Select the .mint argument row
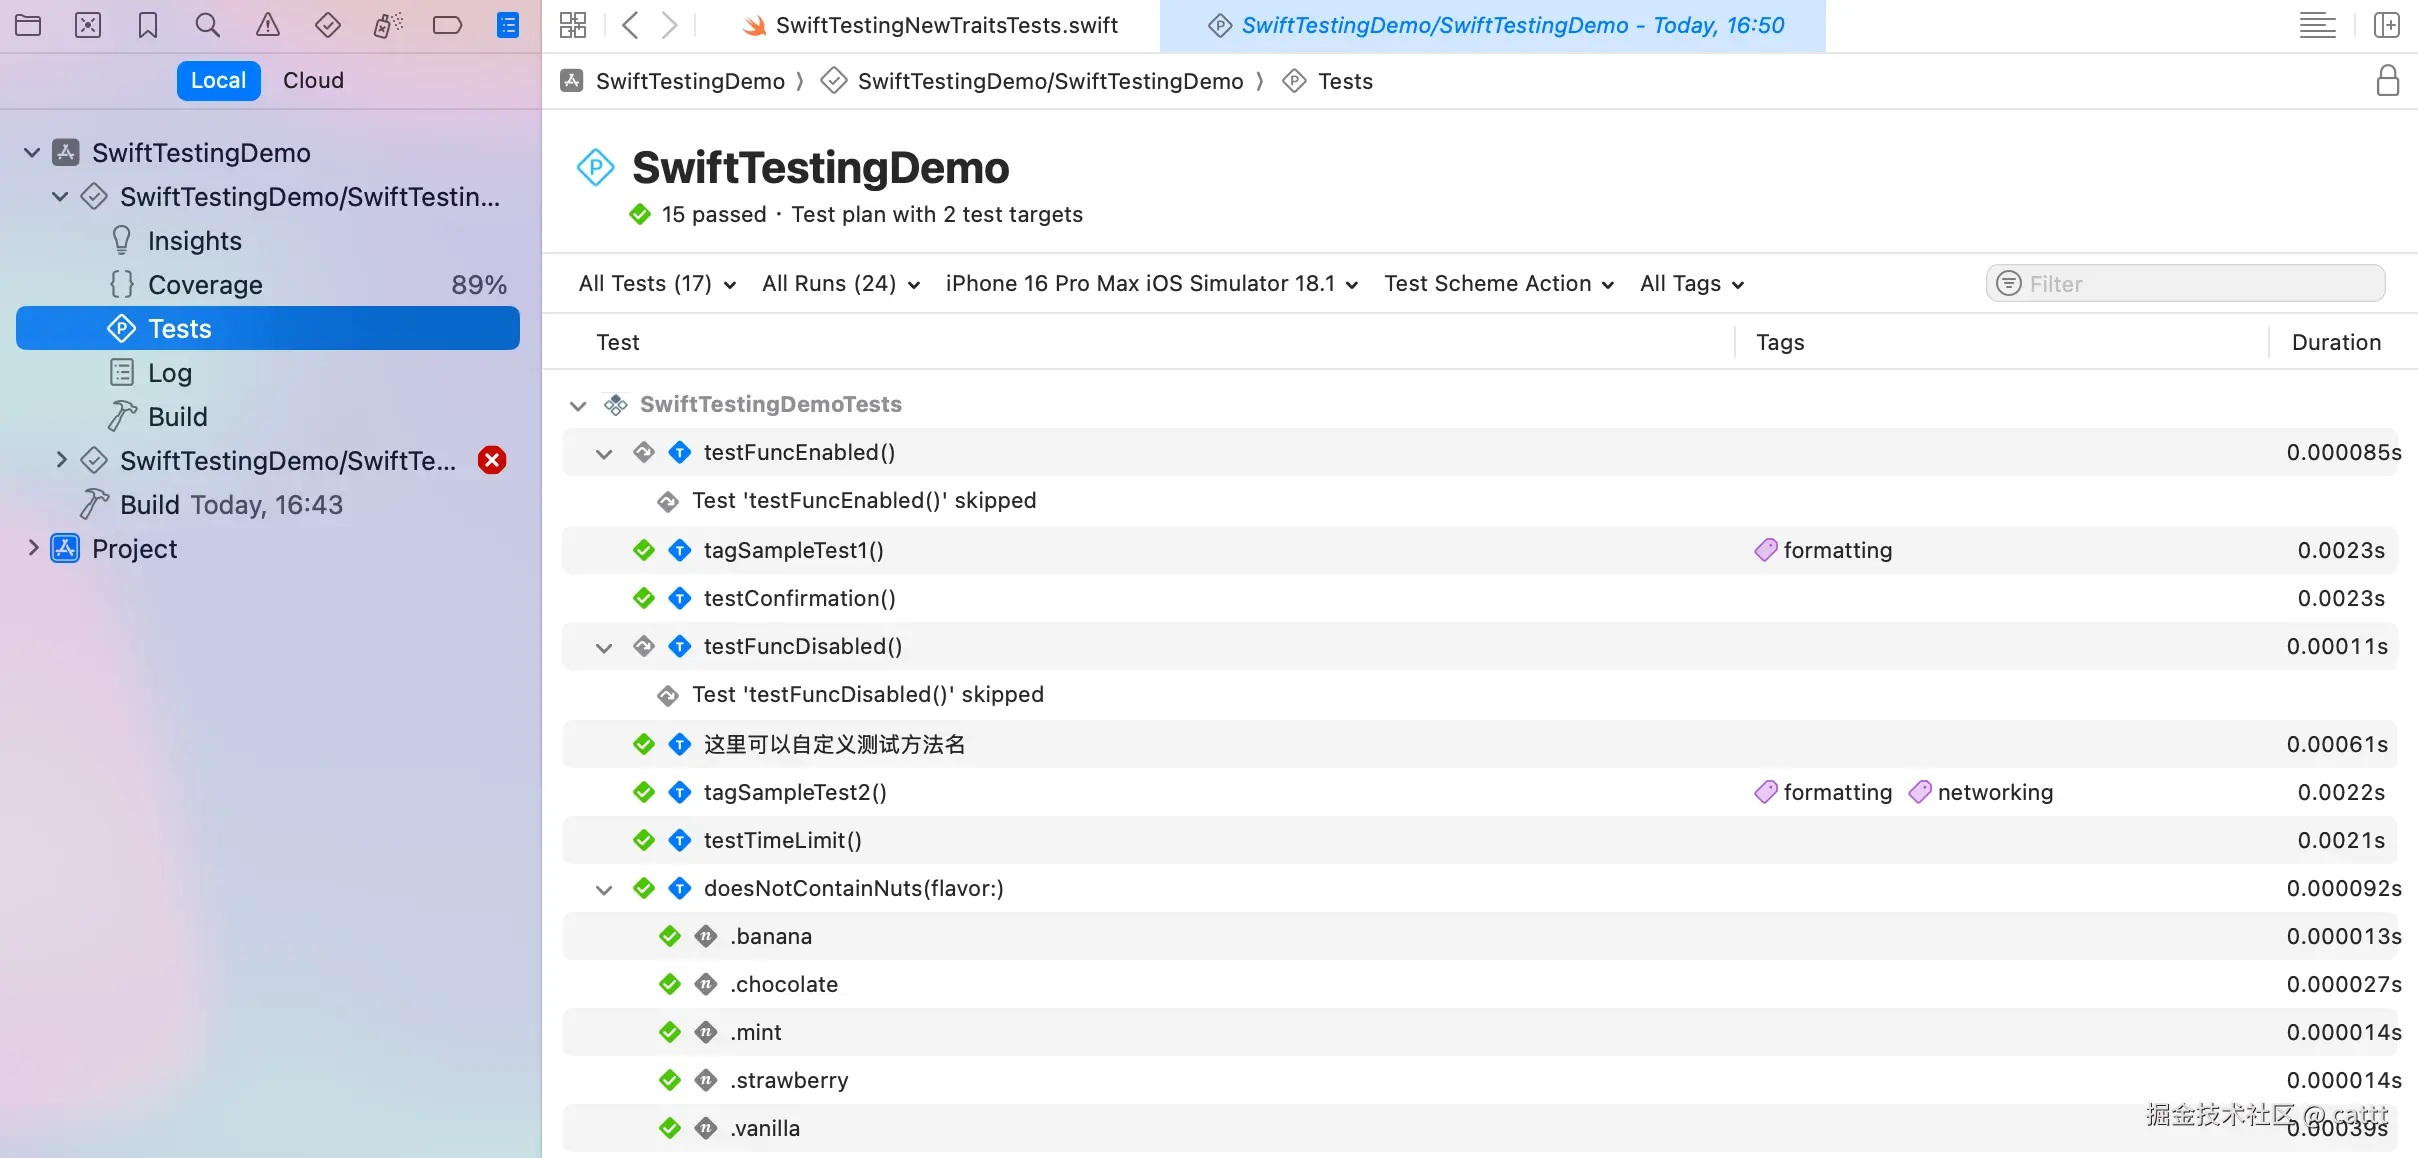The height and width of the screenshot is (1158, 2418). pos(1480,1032)
